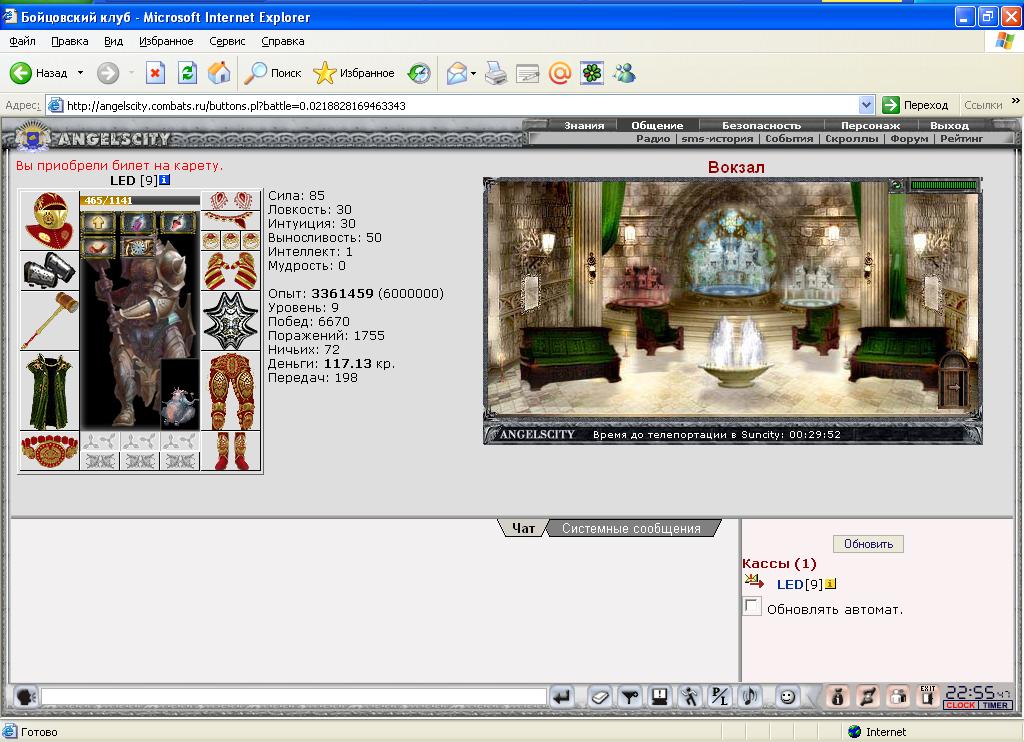Screen dimensions: 1024x742
Task: Switch to the Чат tab
Action: tap(523, 528)
